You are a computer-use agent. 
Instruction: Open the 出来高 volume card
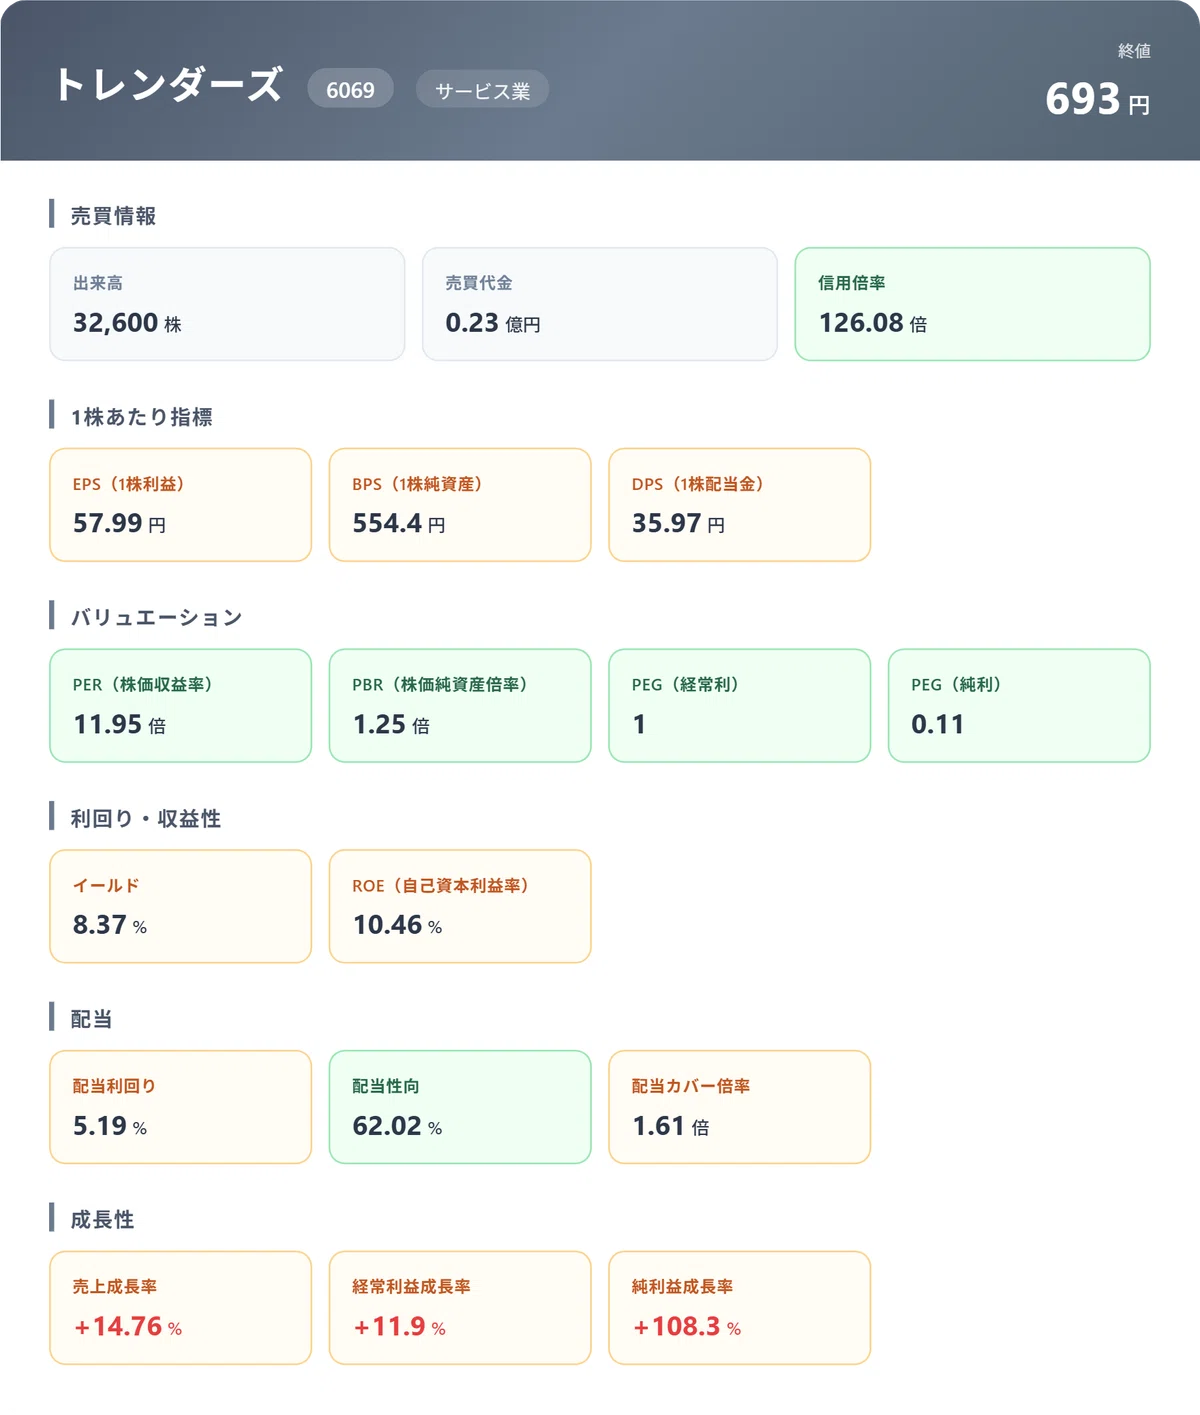point(227,304)
